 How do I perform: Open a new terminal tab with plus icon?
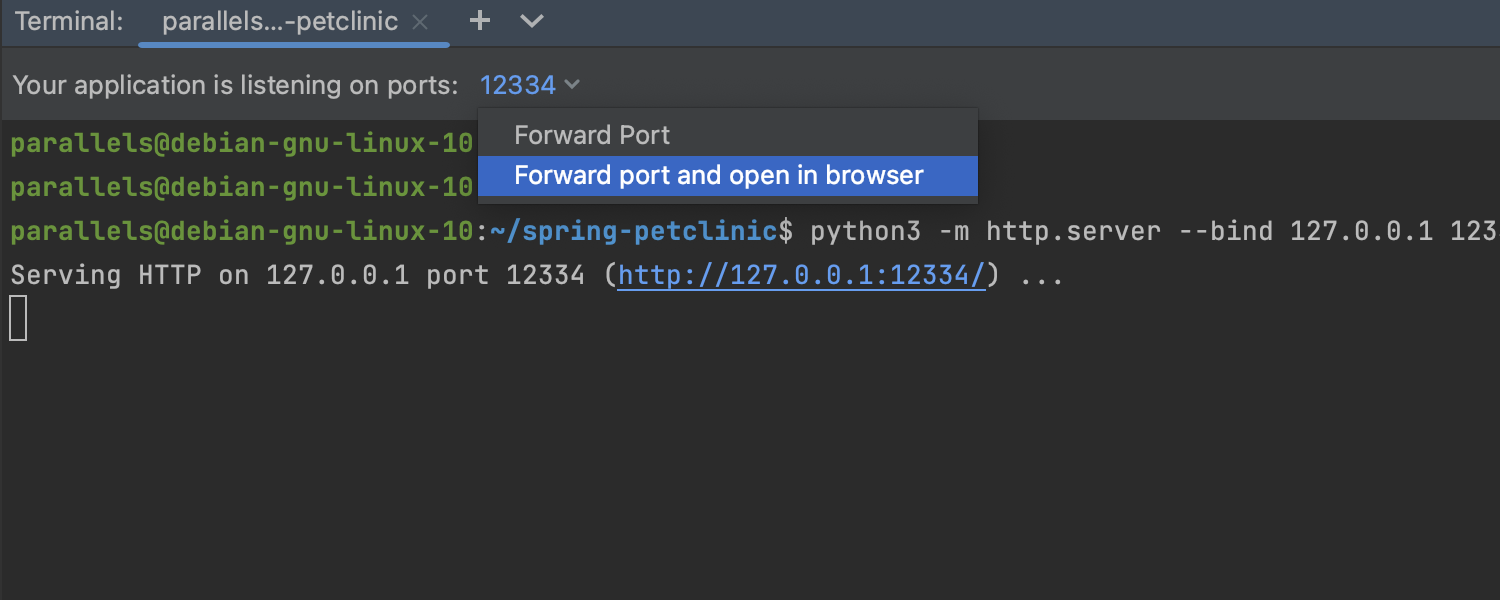click(x=480, y=21)
